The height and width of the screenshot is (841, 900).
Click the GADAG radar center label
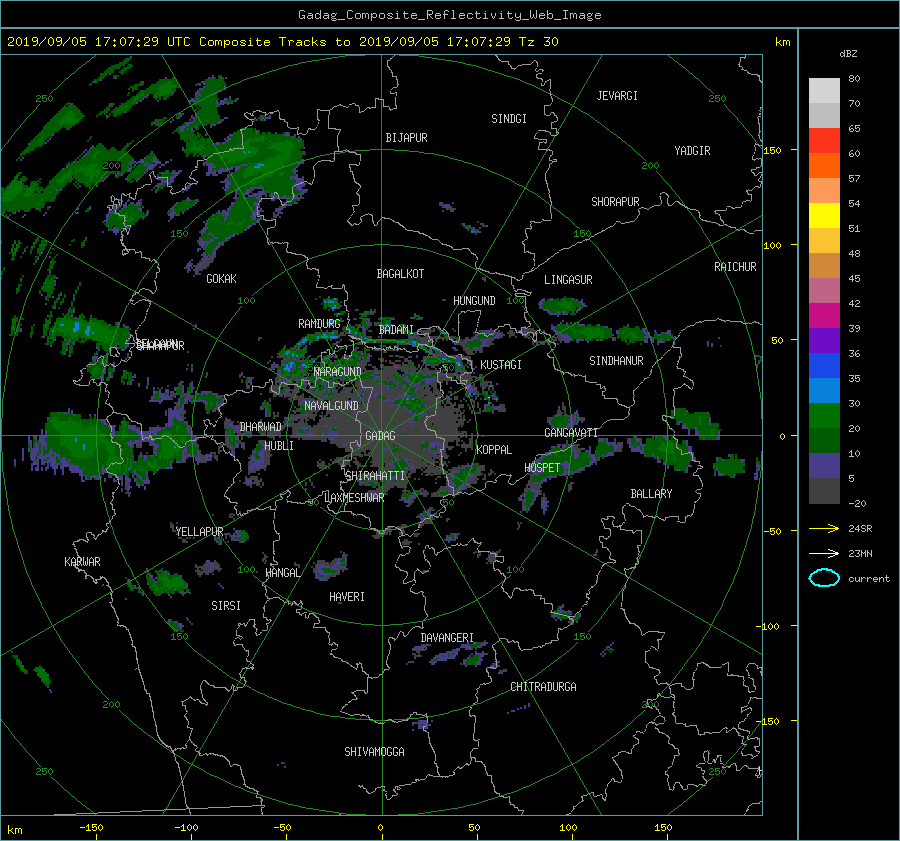click(x=380, y=436)
